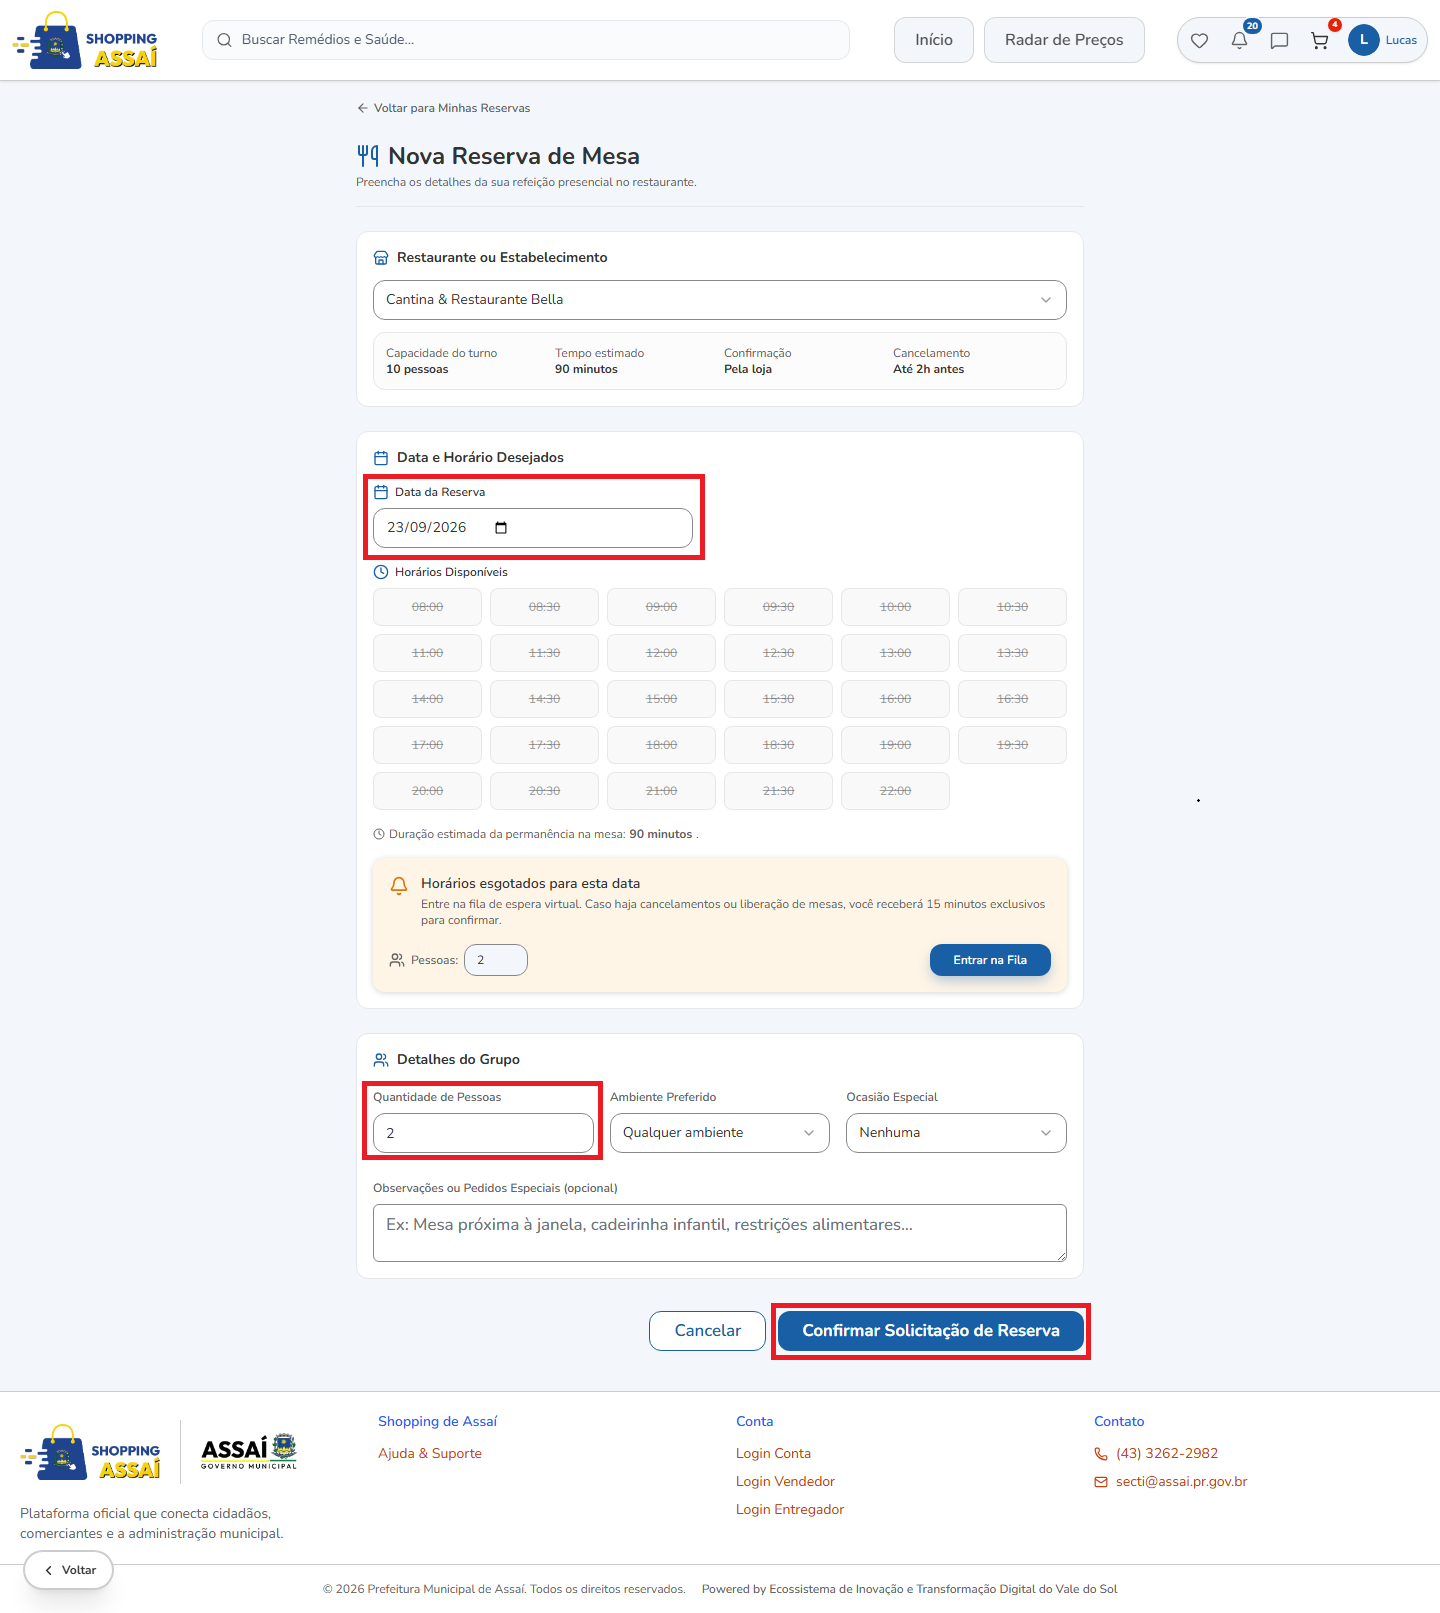1440x1613 pixels.
Task: Open the chat messages icon
Action: (x=1279, y=41)
